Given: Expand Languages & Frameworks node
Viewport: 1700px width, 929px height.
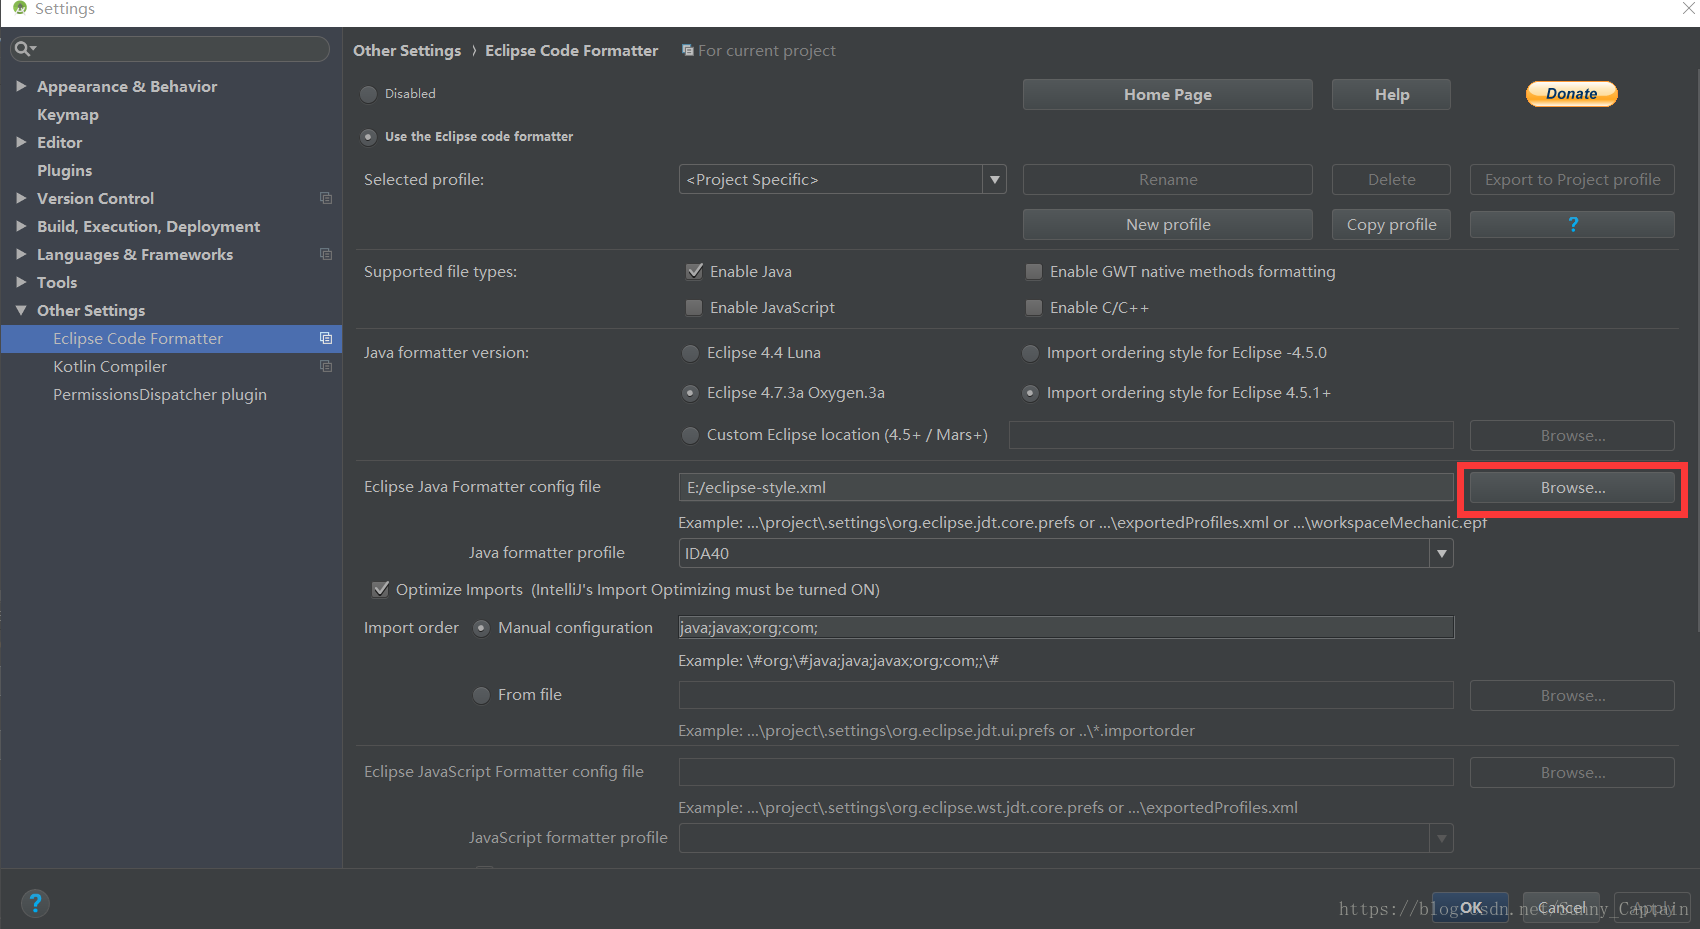Looking at the screenshot, I should point(21,254).
